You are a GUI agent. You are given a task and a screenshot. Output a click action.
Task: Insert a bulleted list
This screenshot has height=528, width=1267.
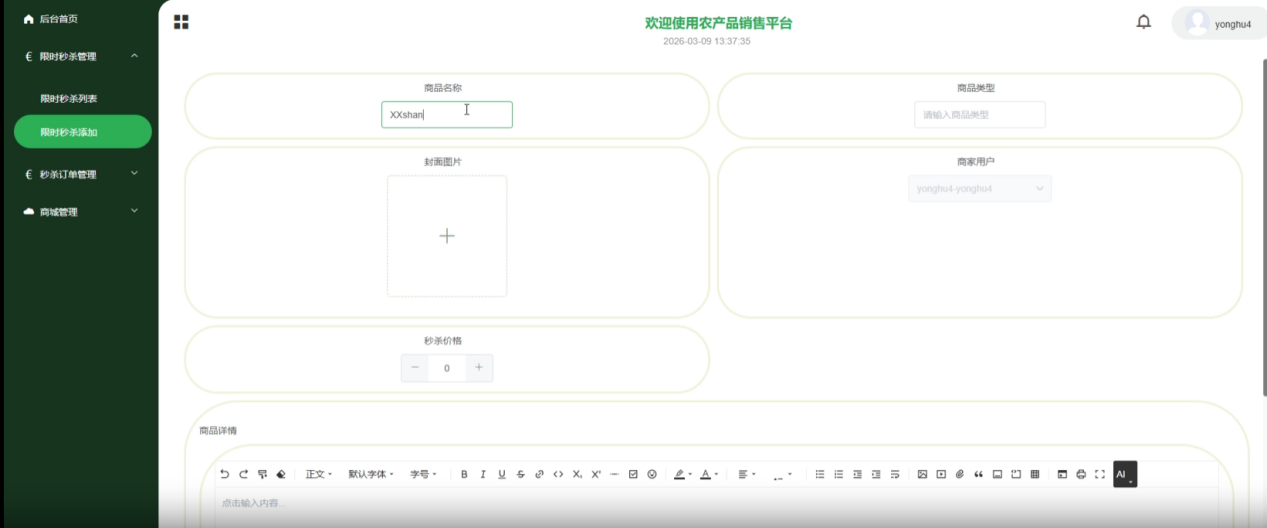pos(820,474)
